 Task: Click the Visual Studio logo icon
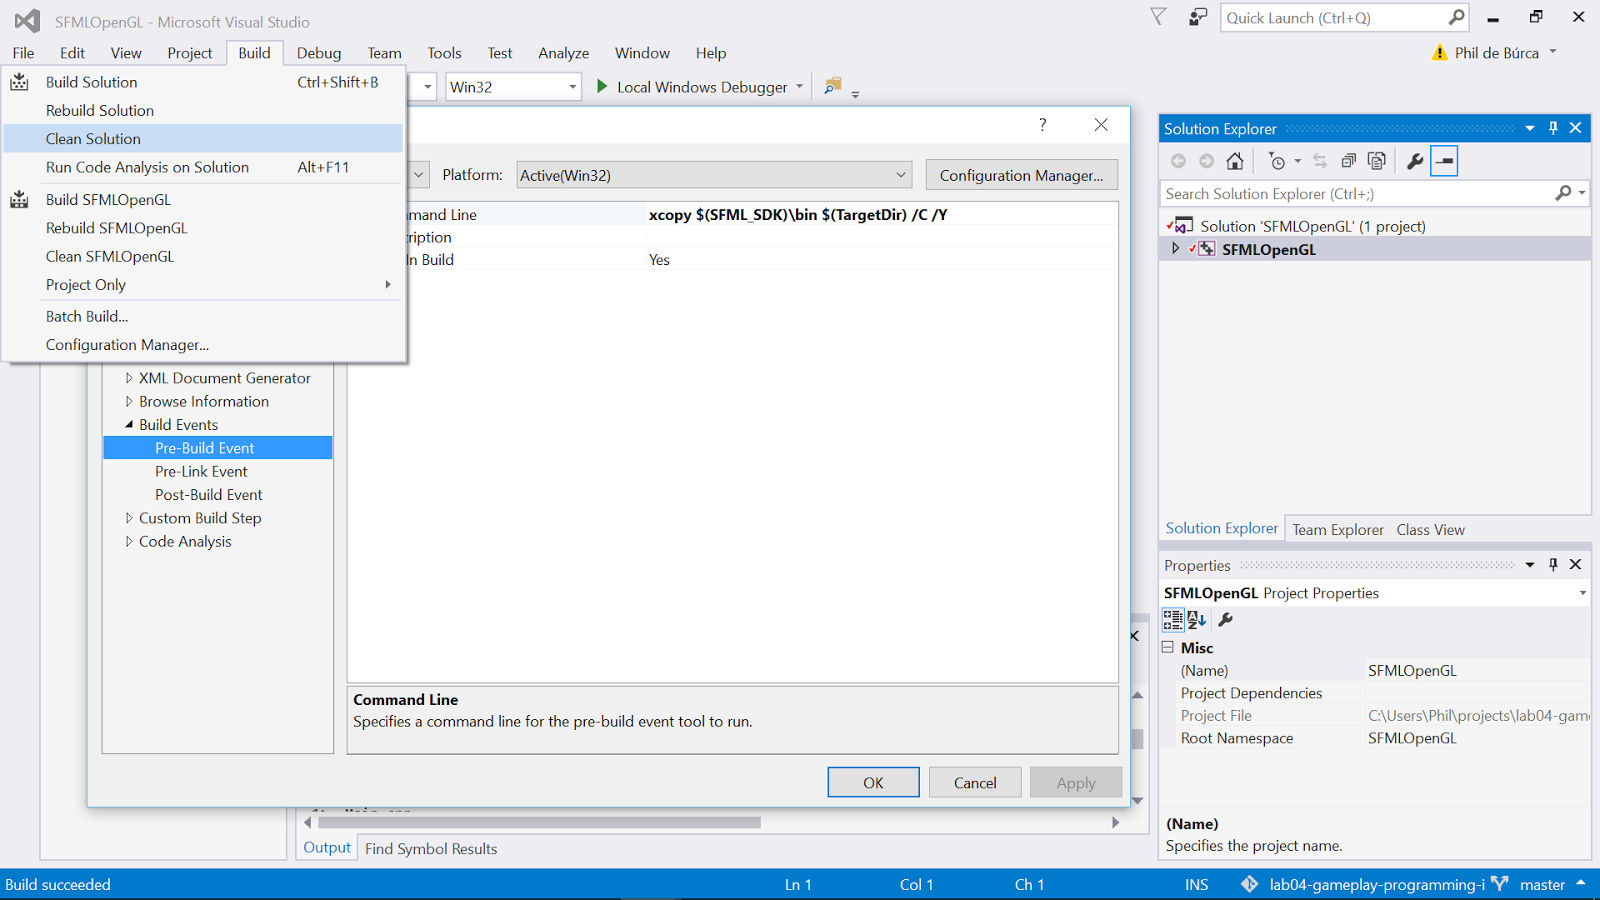click(x=27, y=21)
